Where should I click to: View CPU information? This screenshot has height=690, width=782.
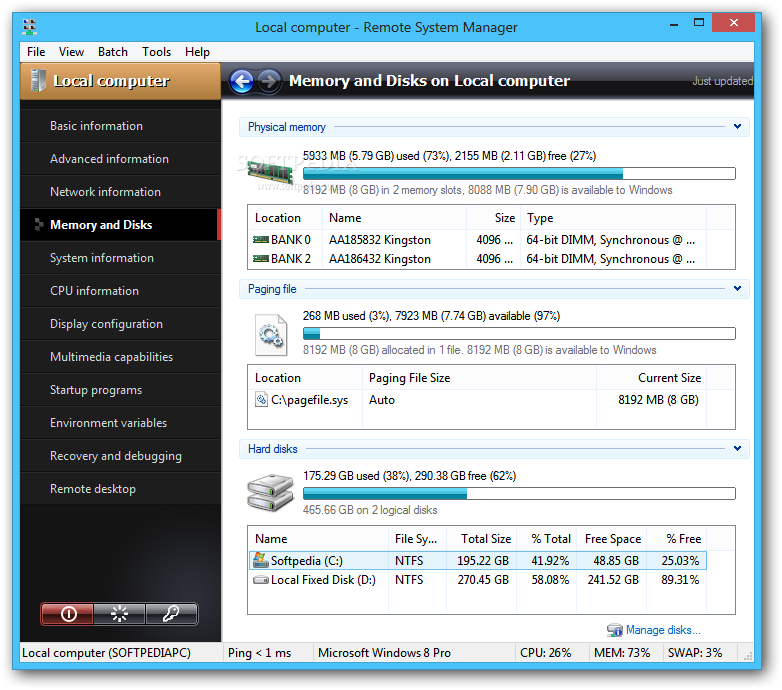click(x=120, y=291)
